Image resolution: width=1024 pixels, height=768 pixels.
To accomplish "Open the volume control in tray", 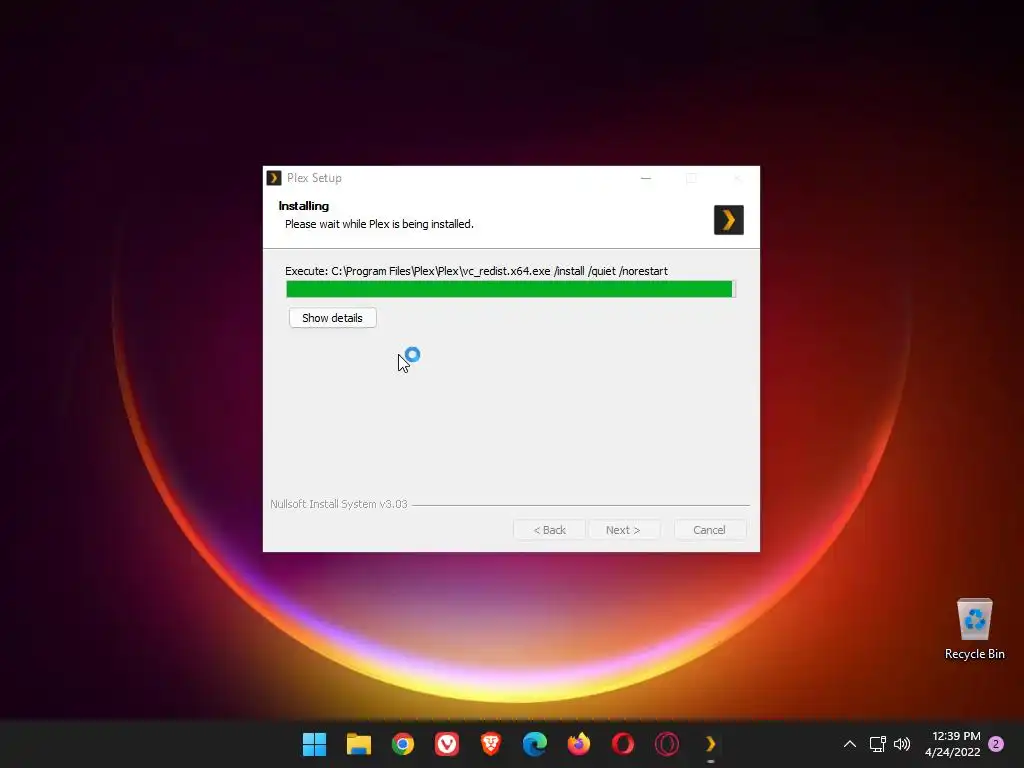I will click(x=902, y=744).
